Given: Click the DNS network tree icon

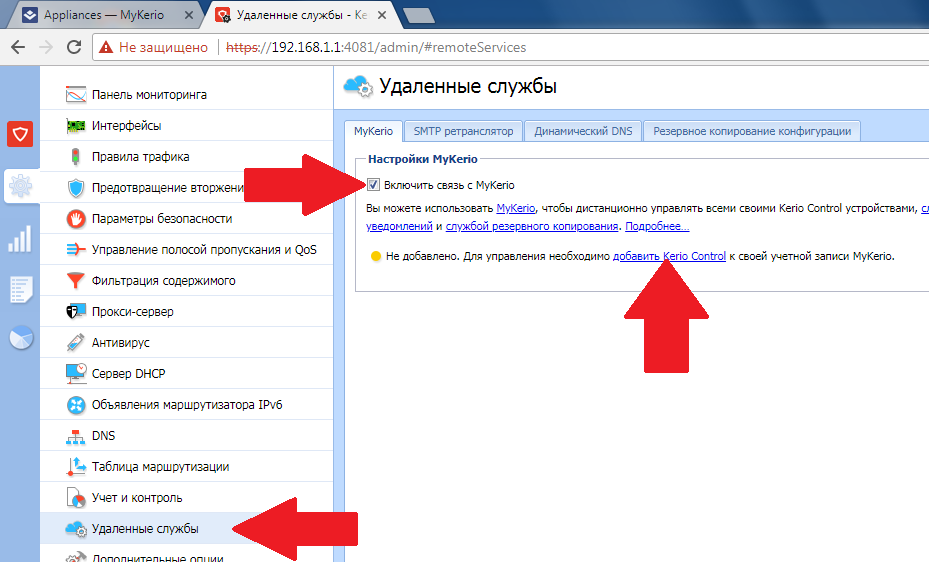Looking at the screenshot, I should (x=76, y=436).
